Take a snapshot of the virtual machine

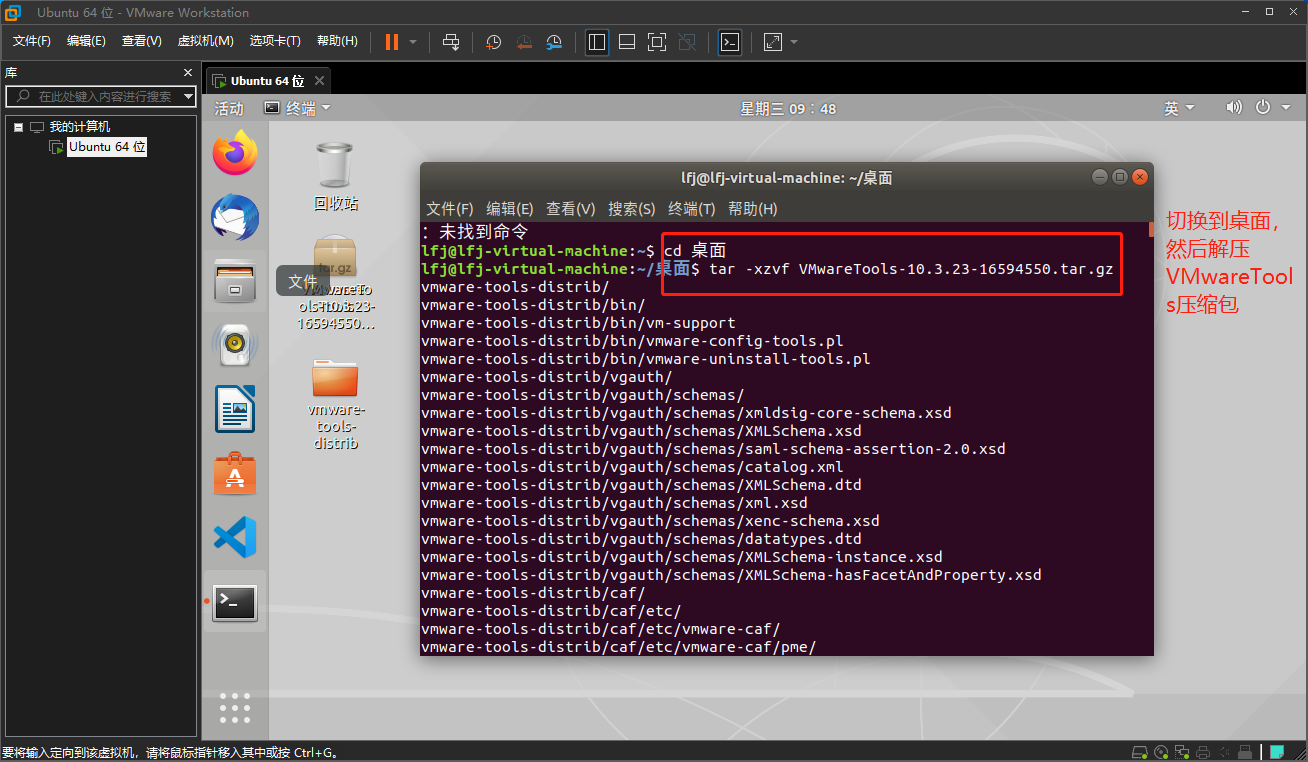coord(493,42)
